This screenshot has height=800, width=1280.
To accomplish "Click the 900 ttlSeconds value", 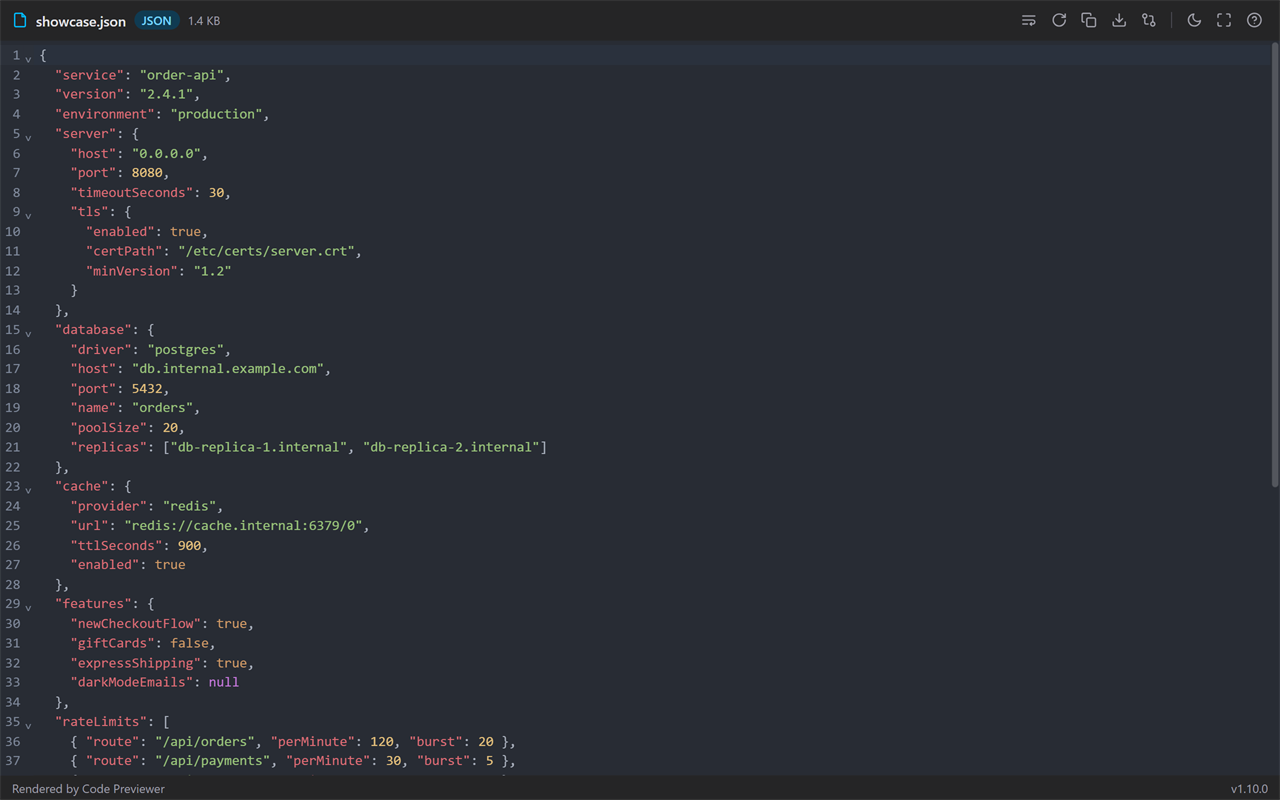I will click(189, 545).
